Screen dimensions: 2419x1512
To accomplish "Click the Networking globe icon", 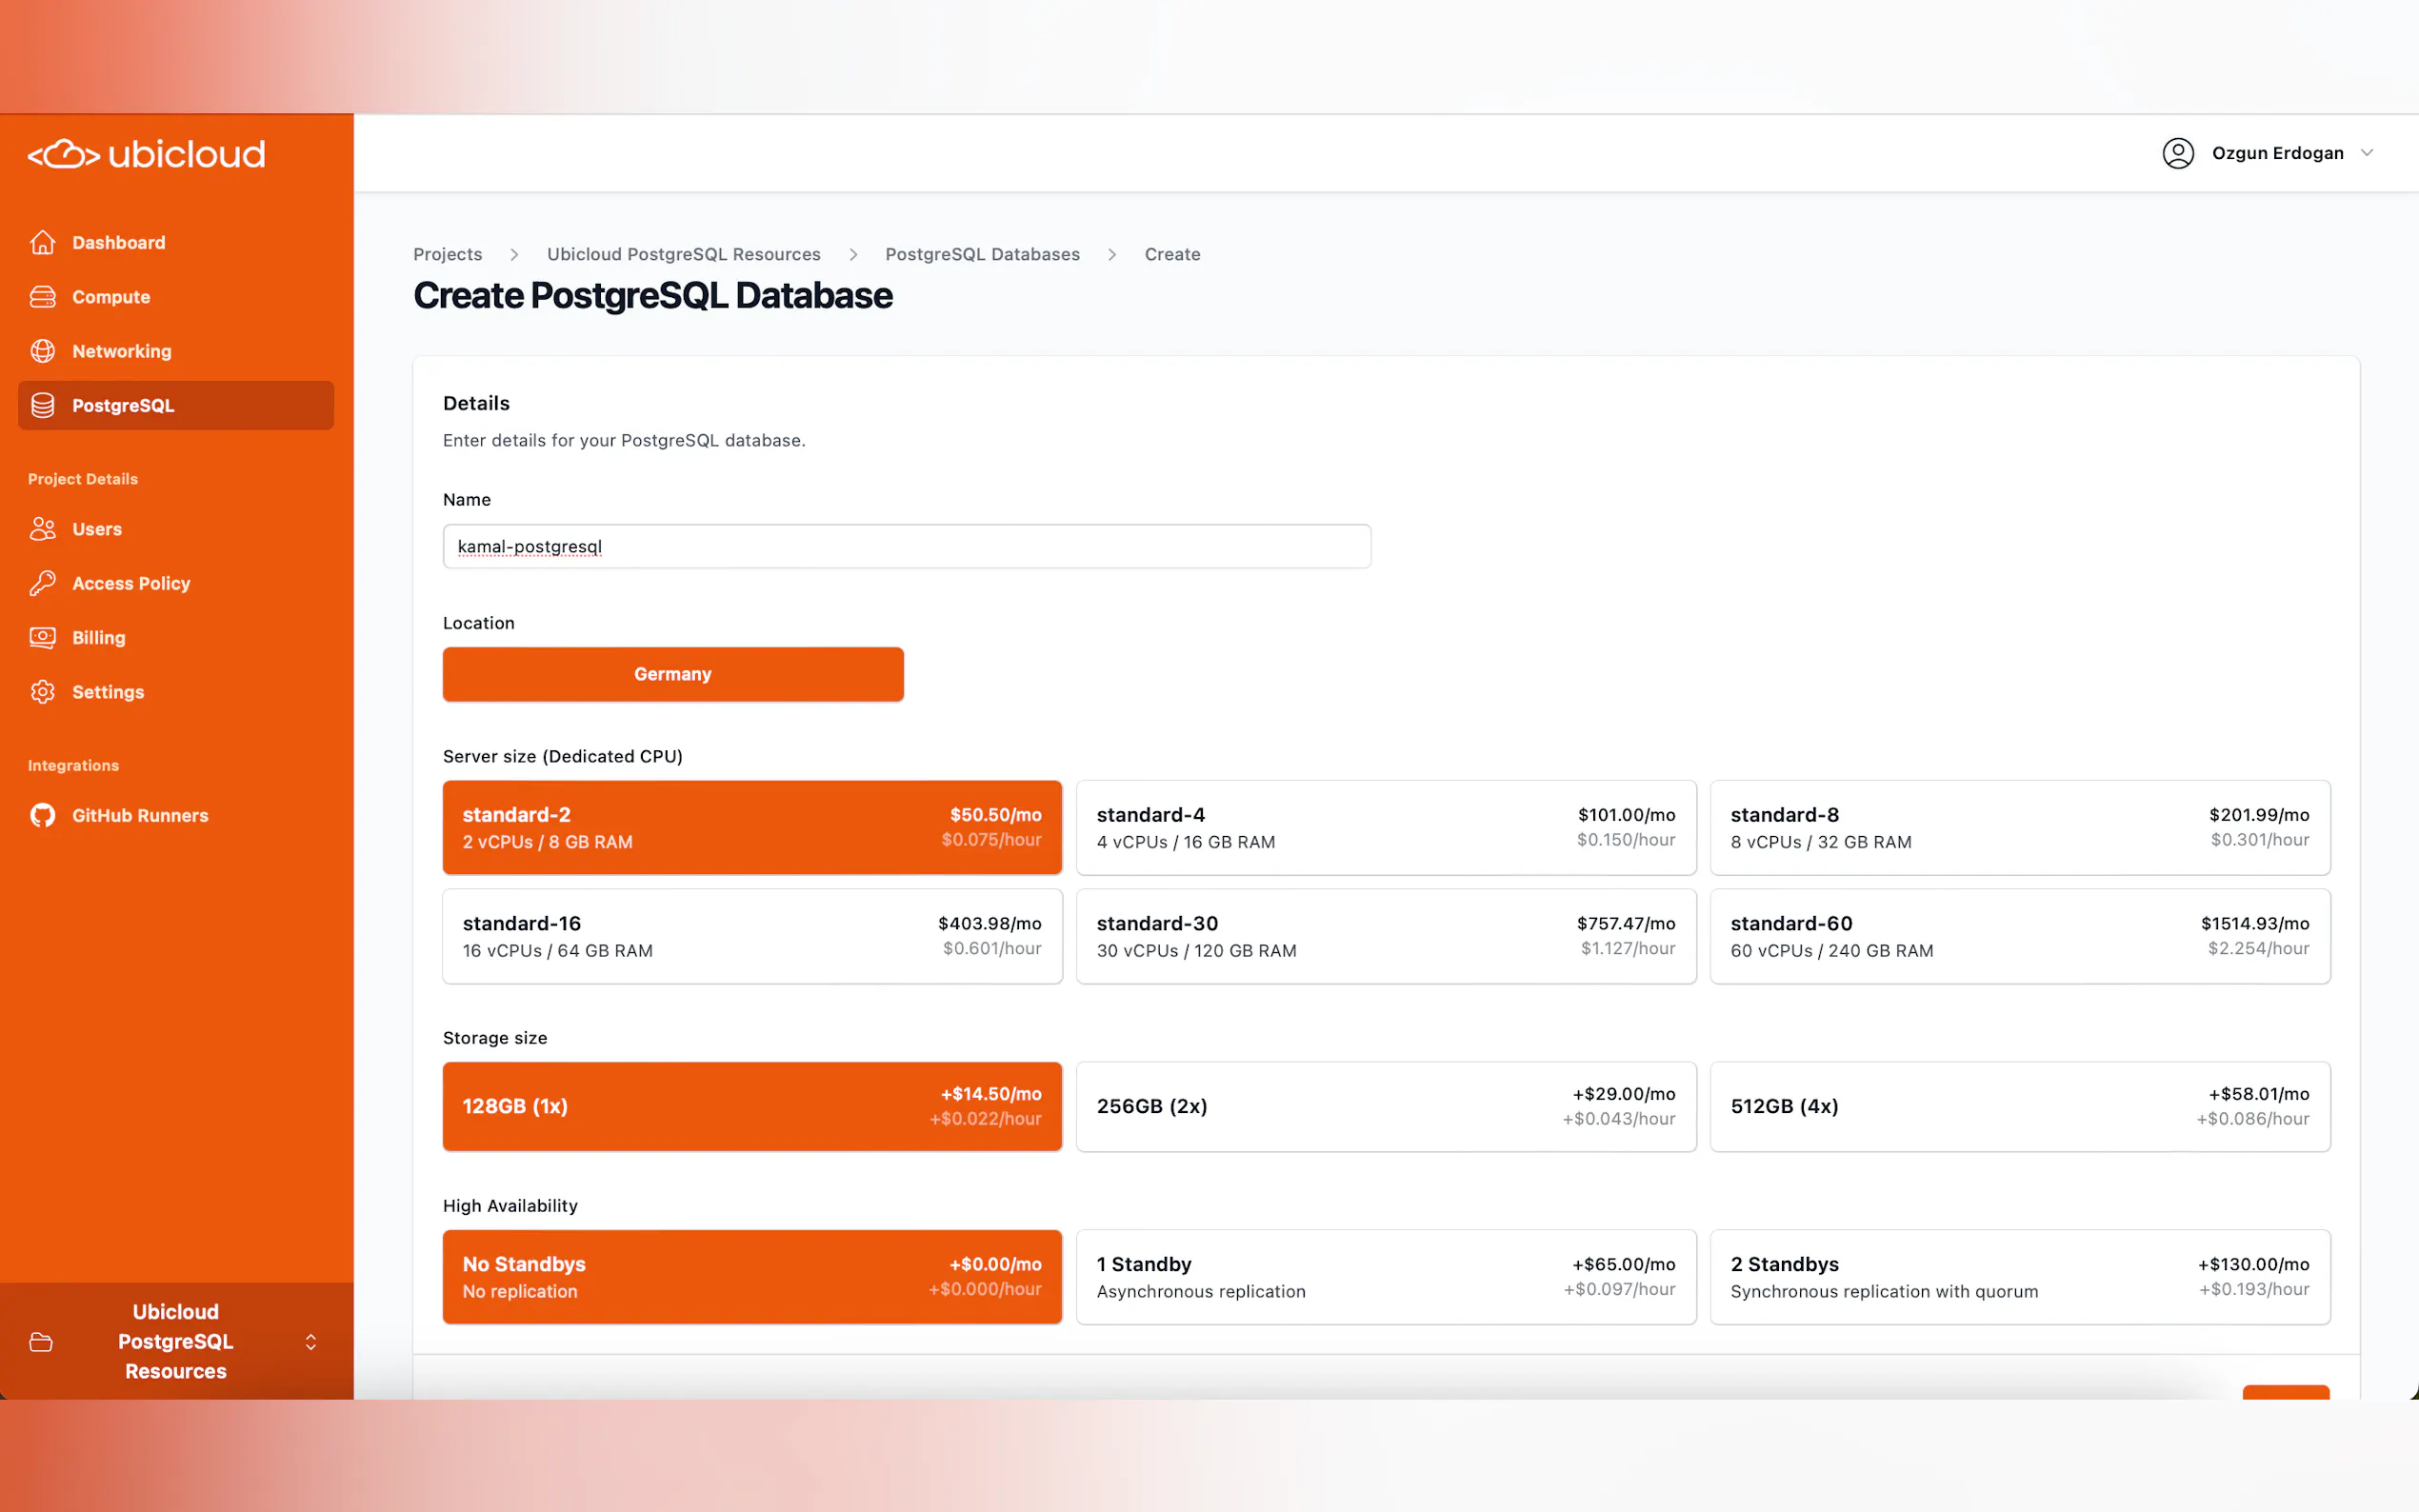I will [x=42, y=351].
